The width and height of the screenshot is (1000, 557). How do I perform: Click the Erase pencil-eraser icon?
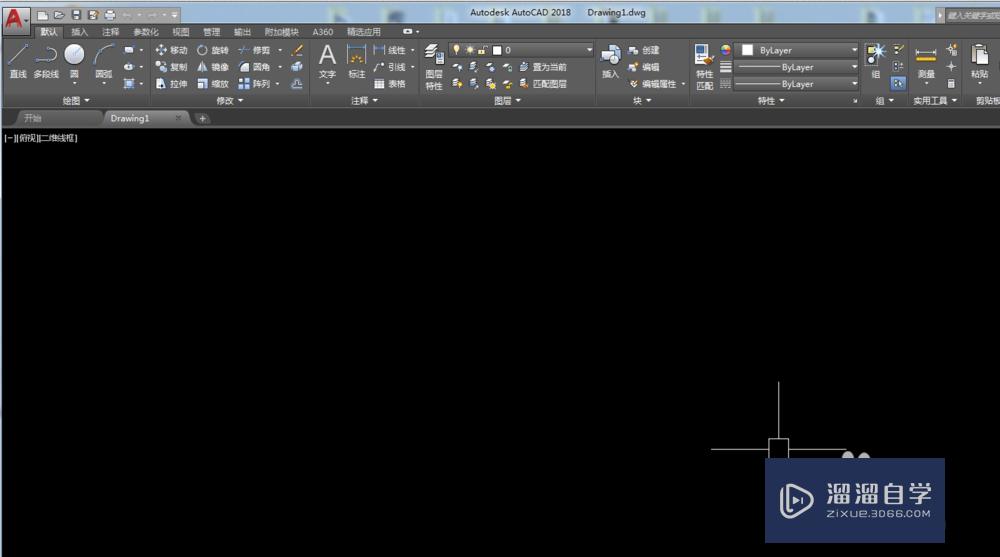(x=297, y=50)
